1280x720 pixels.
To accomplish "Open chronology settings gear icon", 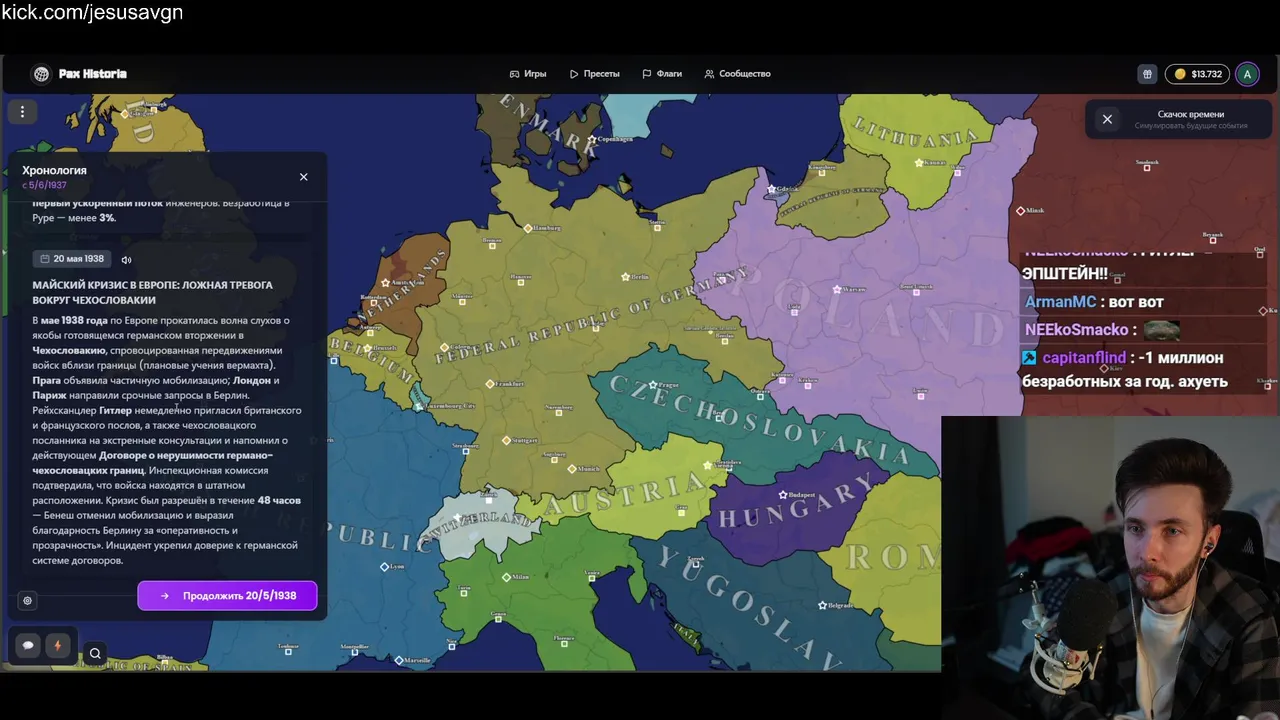I will pyautogui.click(x=27, y=601).
